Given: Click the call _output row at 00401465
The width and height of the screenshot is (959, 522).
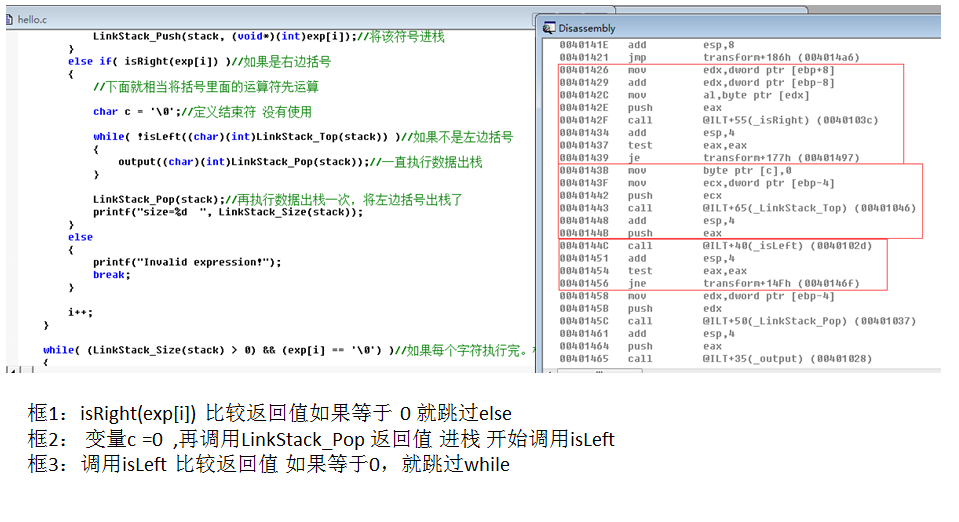Looking at the screenshot, I should tap(716, 359).
